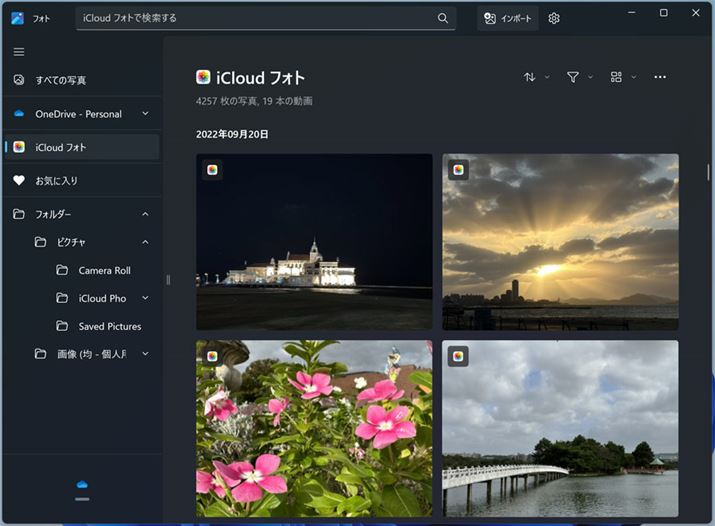Collapse the フォルダー section chevron
This screenshot has width=715, height=526.
[x=145, y=214]
